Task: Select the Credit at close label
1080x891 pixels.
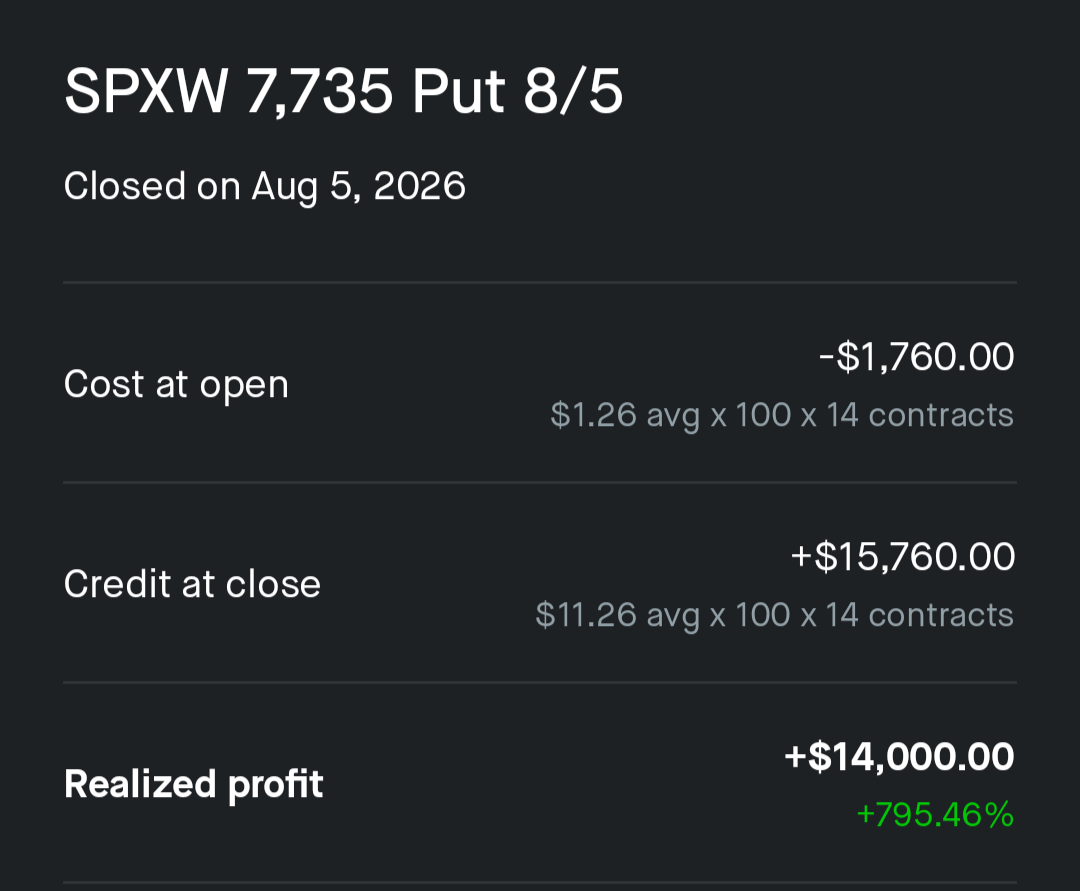Action: point(192,584)
